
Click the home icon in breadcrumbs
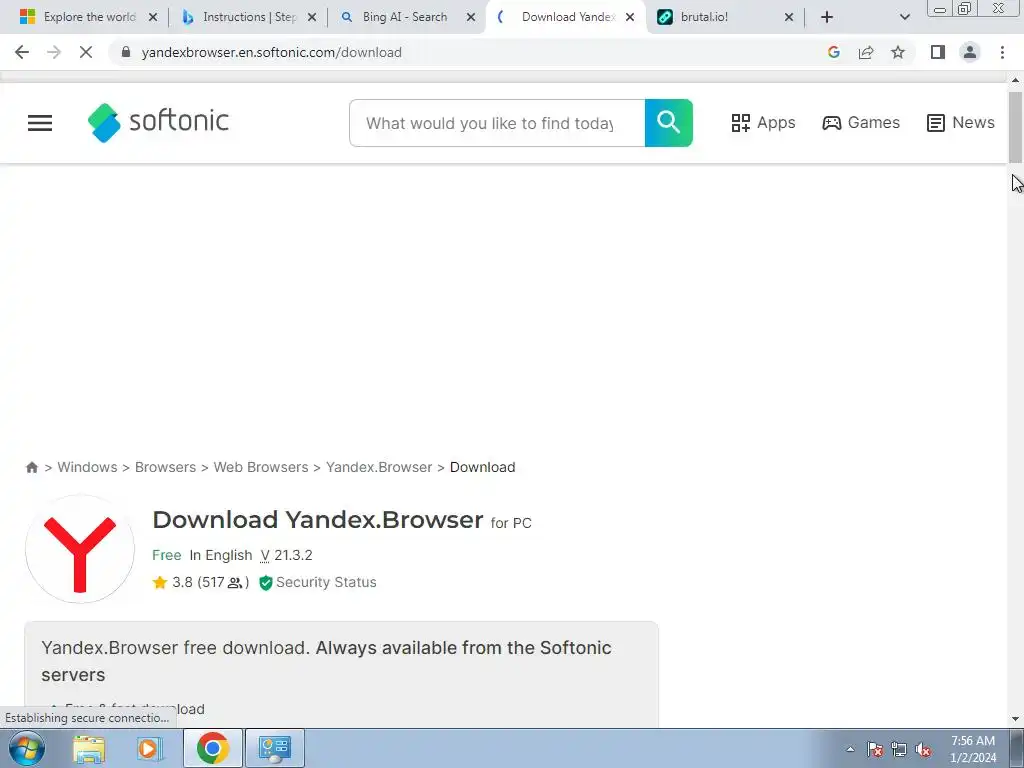31,468
